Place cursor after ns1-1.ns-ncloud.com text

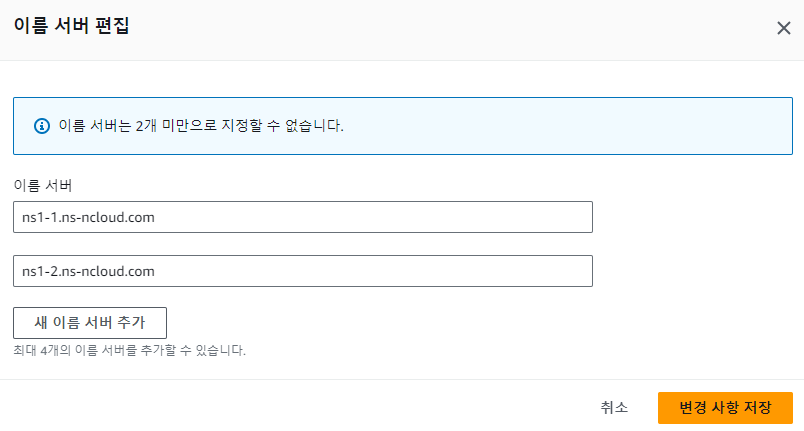(156, 217)
